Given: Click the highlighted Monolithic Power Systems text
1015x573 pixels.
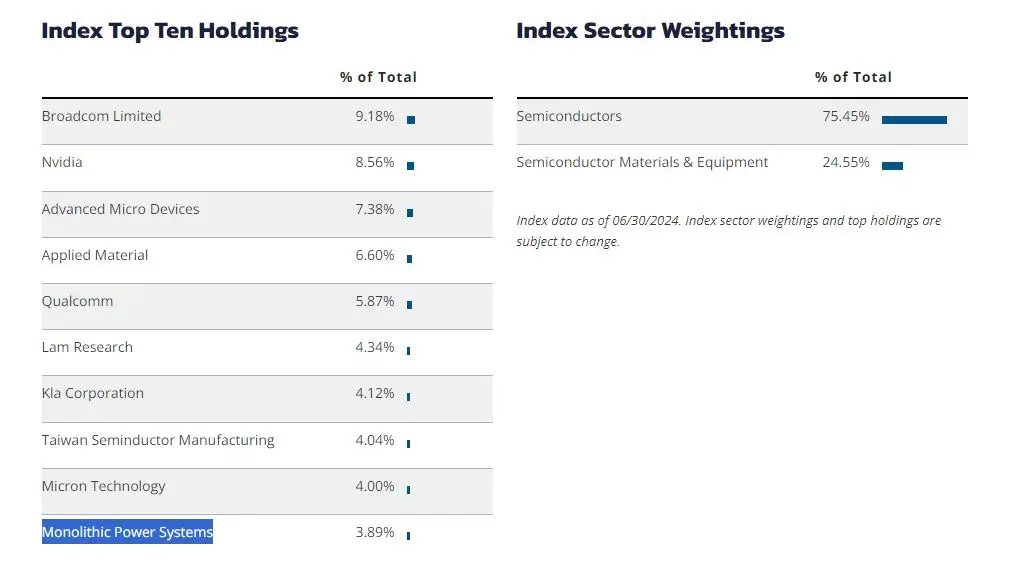Looking at the screenshot, I should click(127, 532).
